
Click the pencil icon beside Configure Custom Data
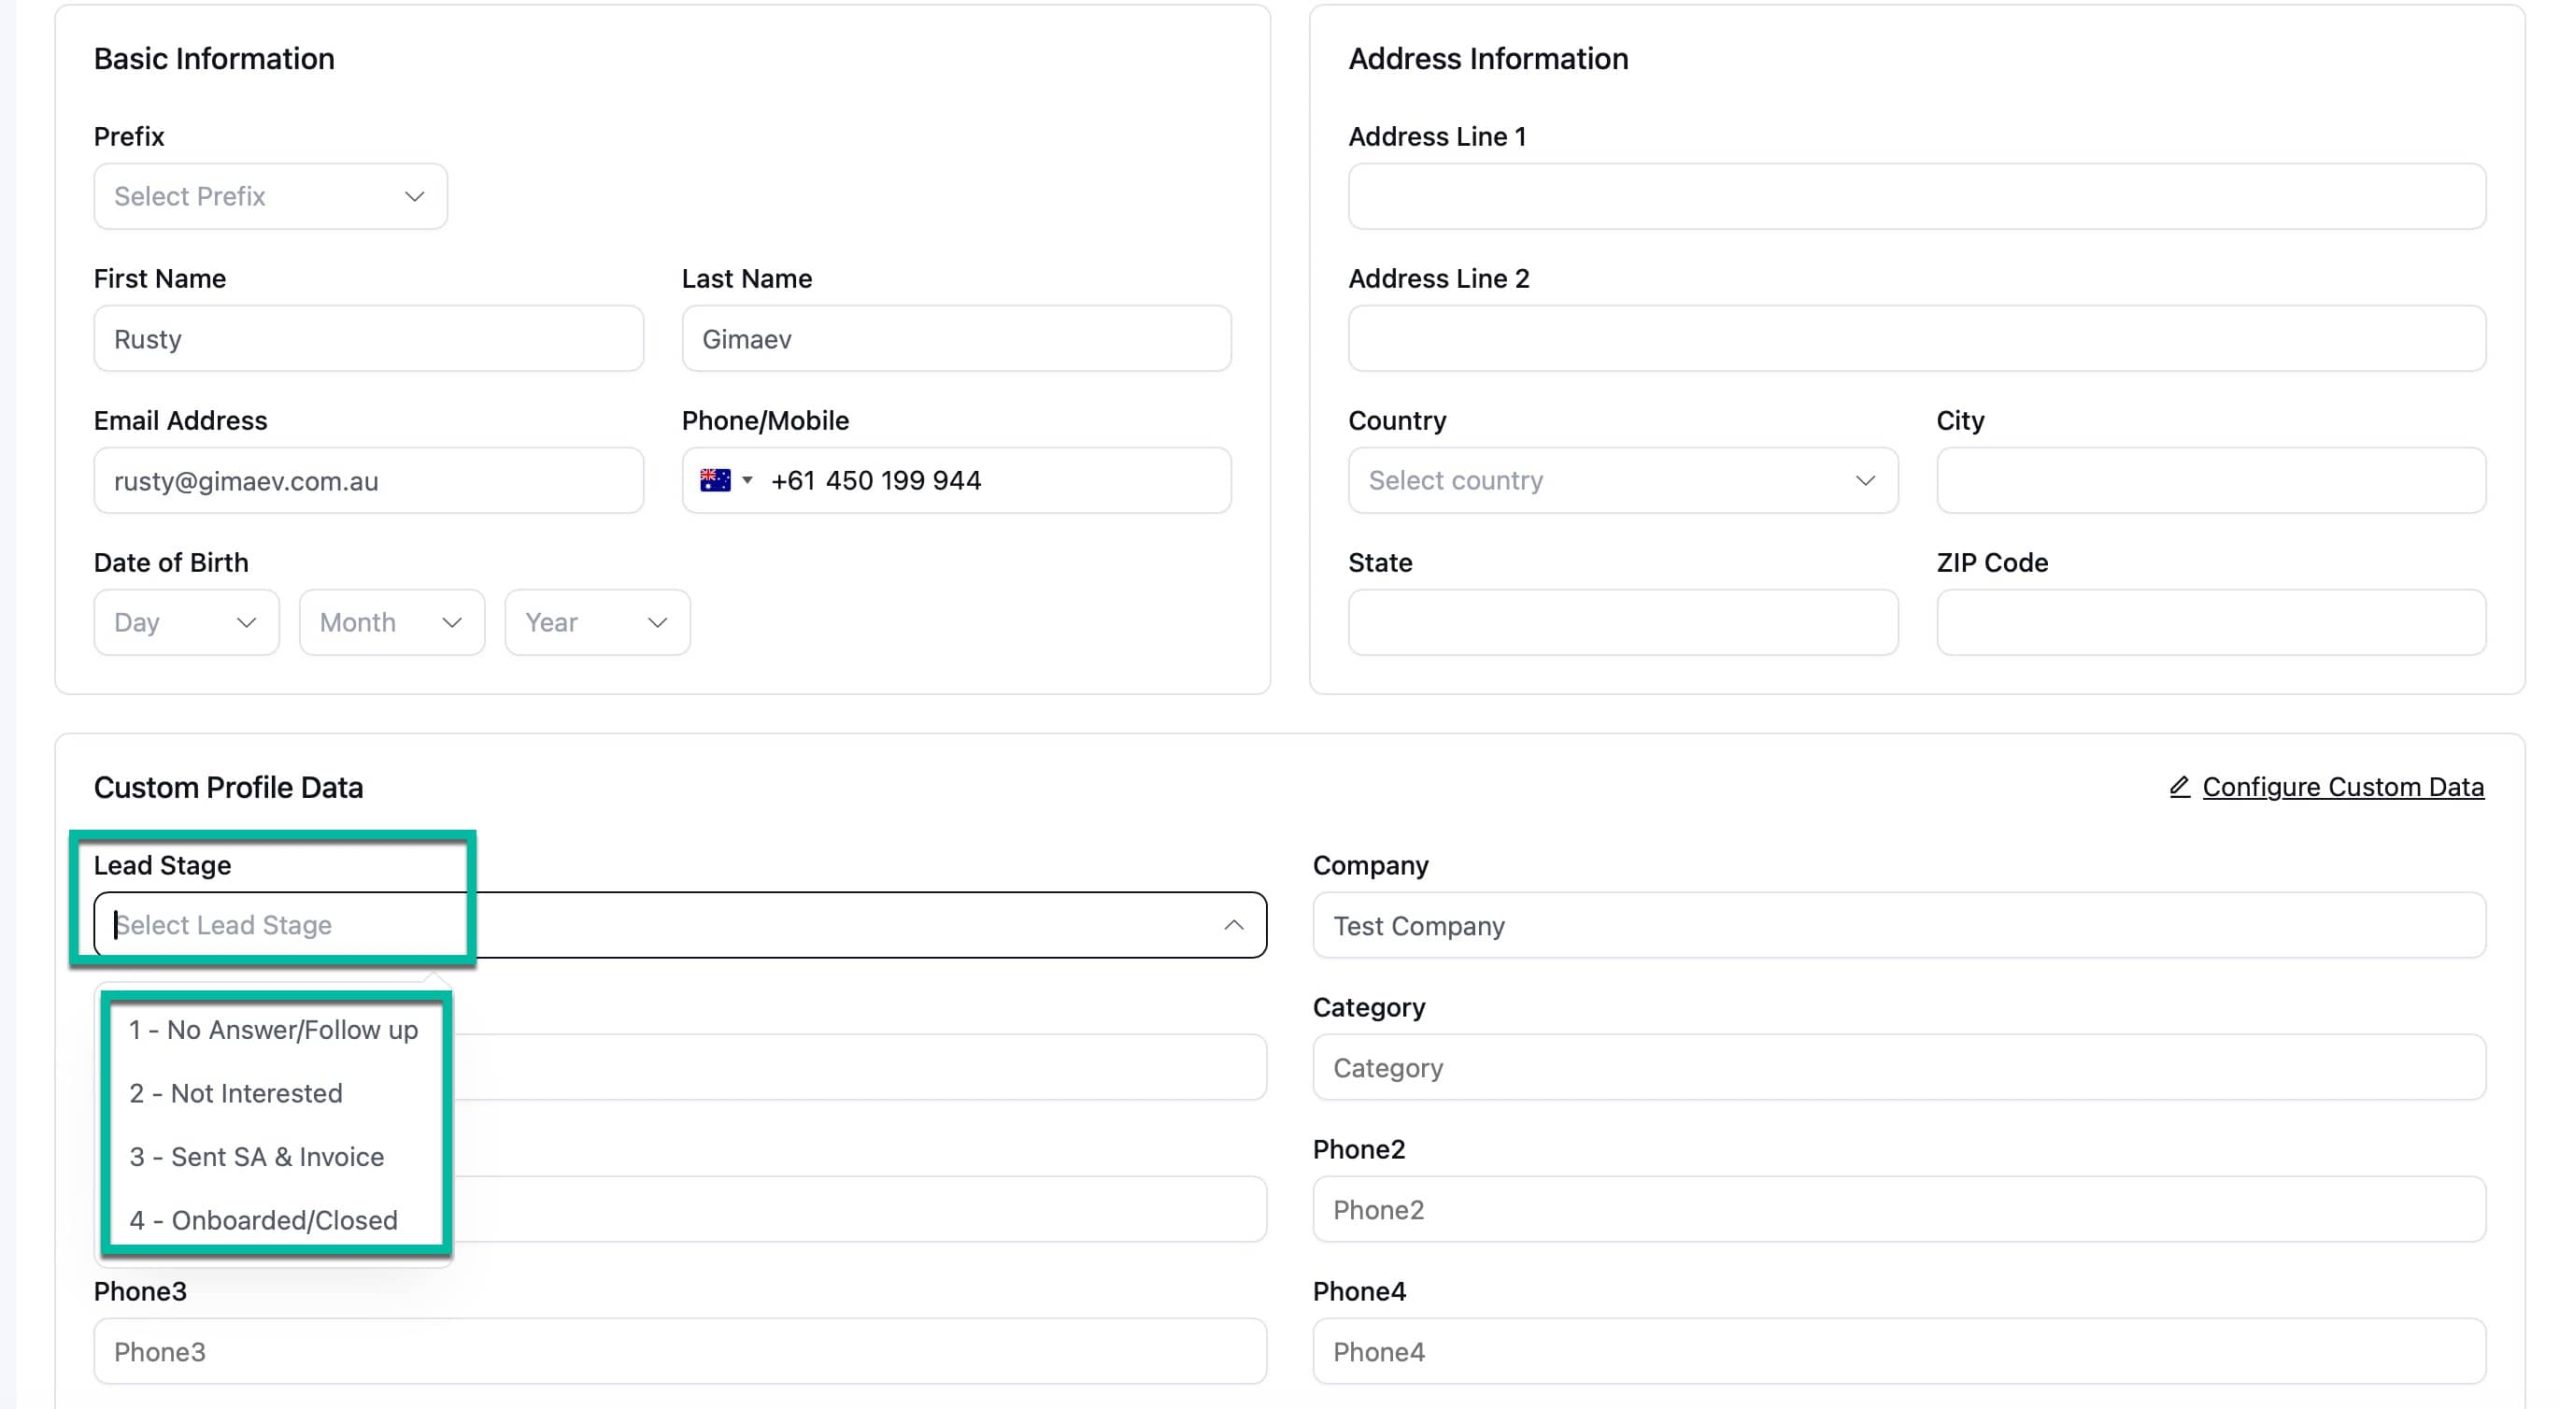tap(2180, 787)
